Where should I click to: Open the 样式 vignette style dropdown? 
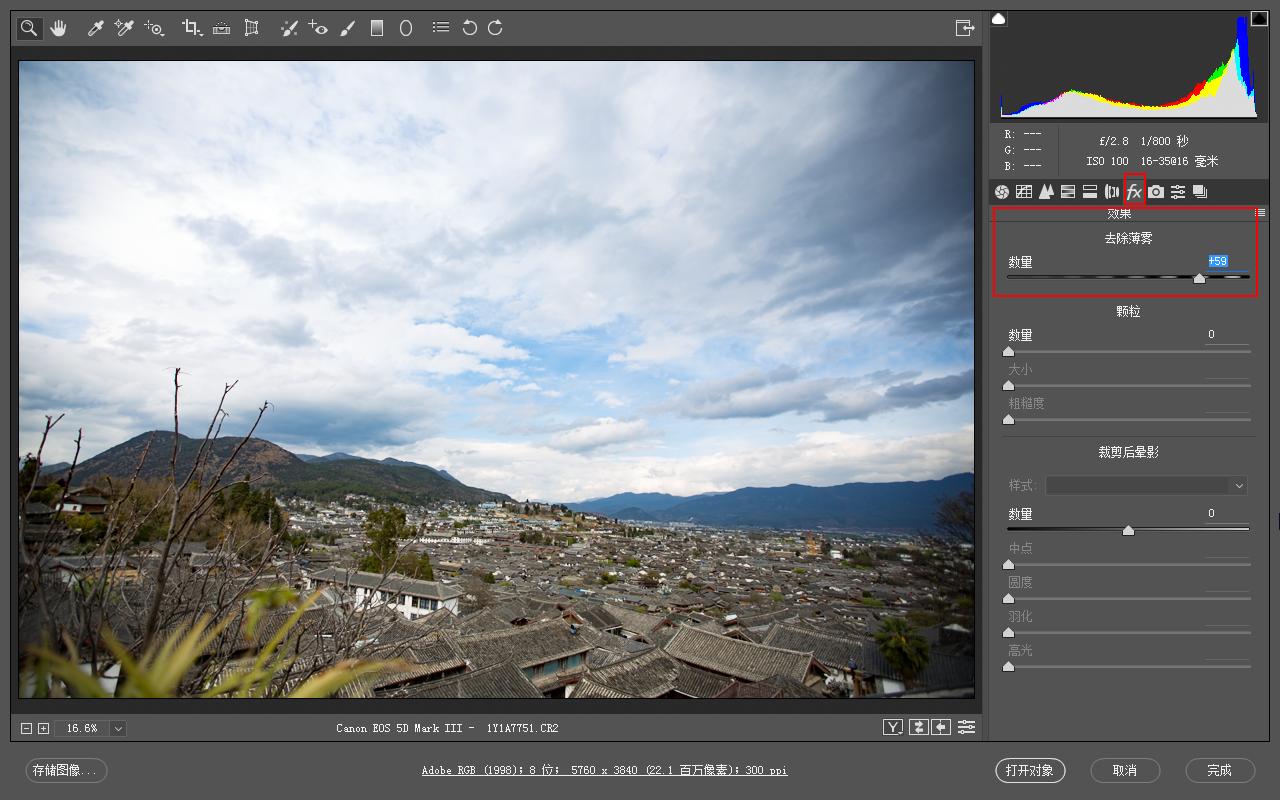(x=1146, y=485)
